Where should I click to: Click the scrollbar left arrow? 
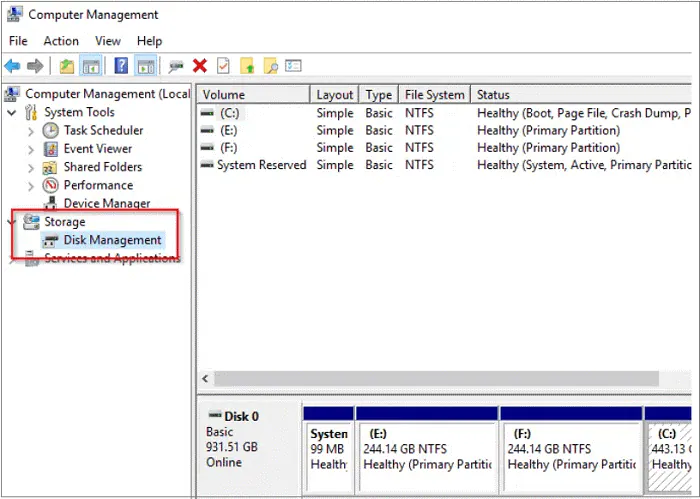[205, 379]
